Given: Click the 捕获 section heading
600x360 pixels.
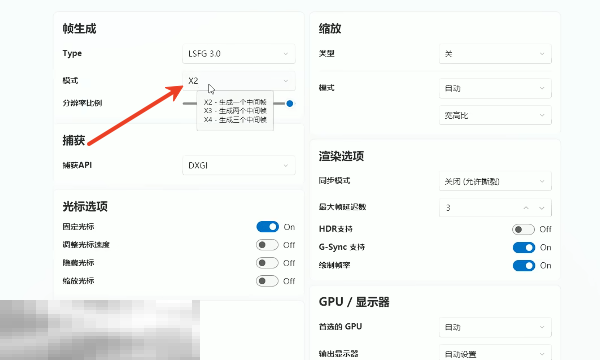Looking at the screenshot, I should coord(73,140).
